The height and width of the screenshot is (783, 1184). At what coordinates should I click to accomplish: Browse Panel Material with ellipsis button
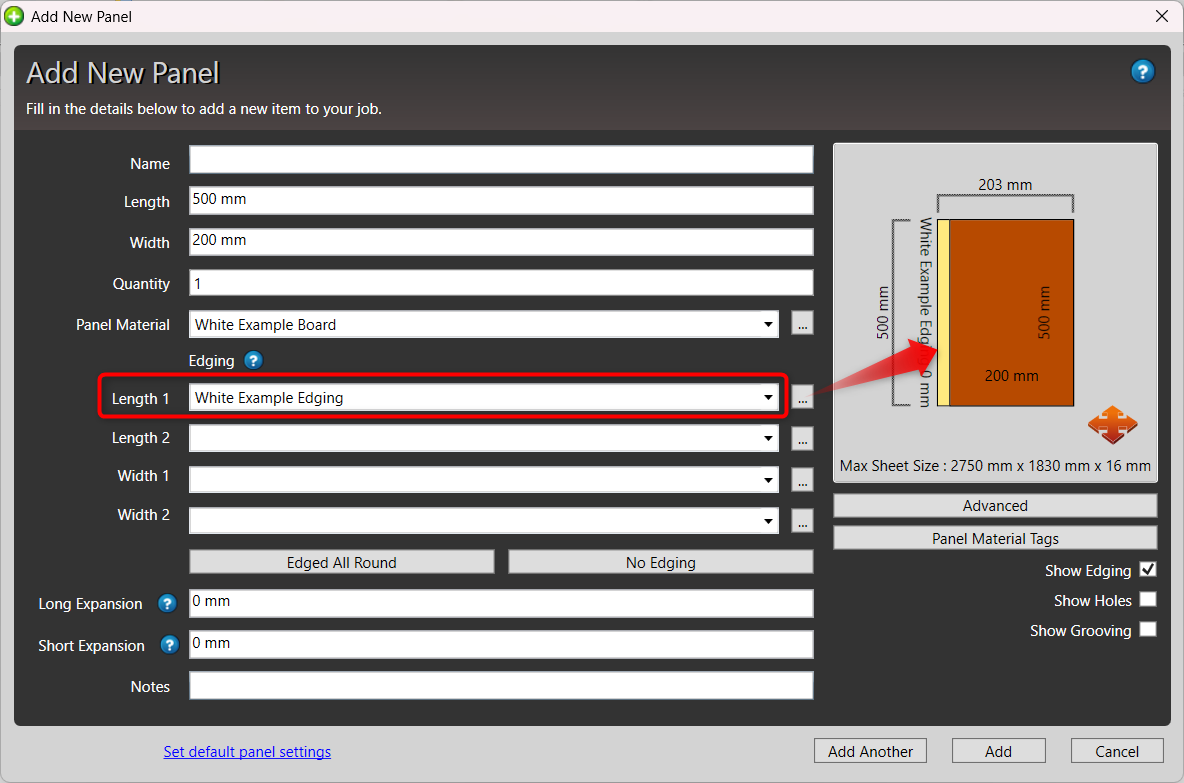802,324
